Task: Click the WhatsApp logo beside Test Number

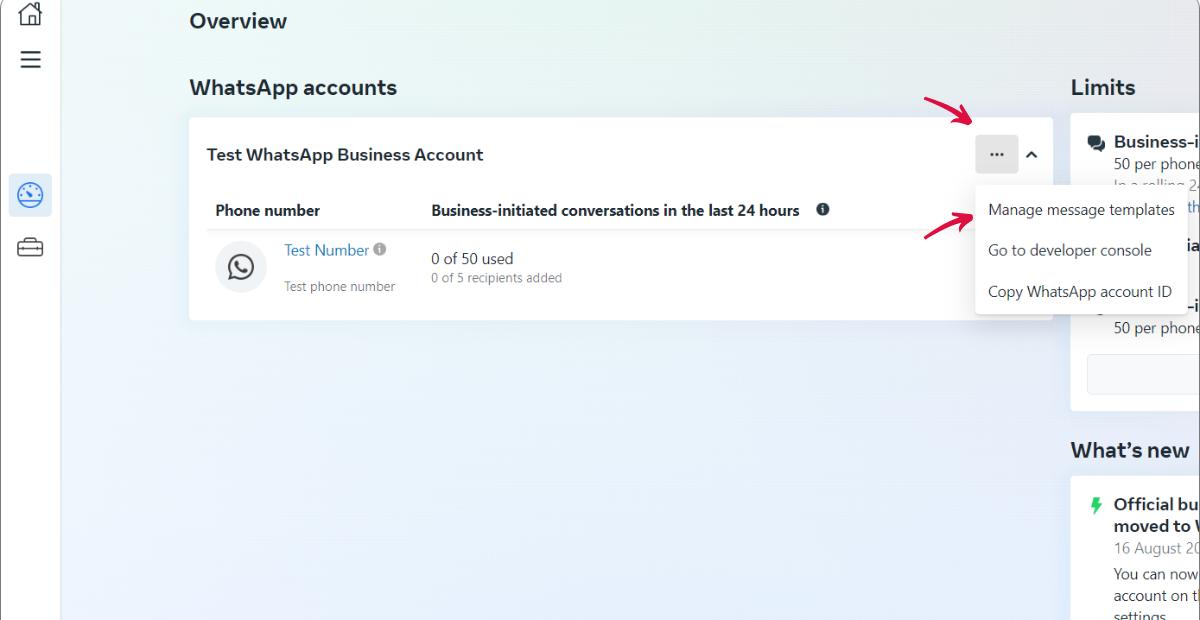Action: pos(241,267)
